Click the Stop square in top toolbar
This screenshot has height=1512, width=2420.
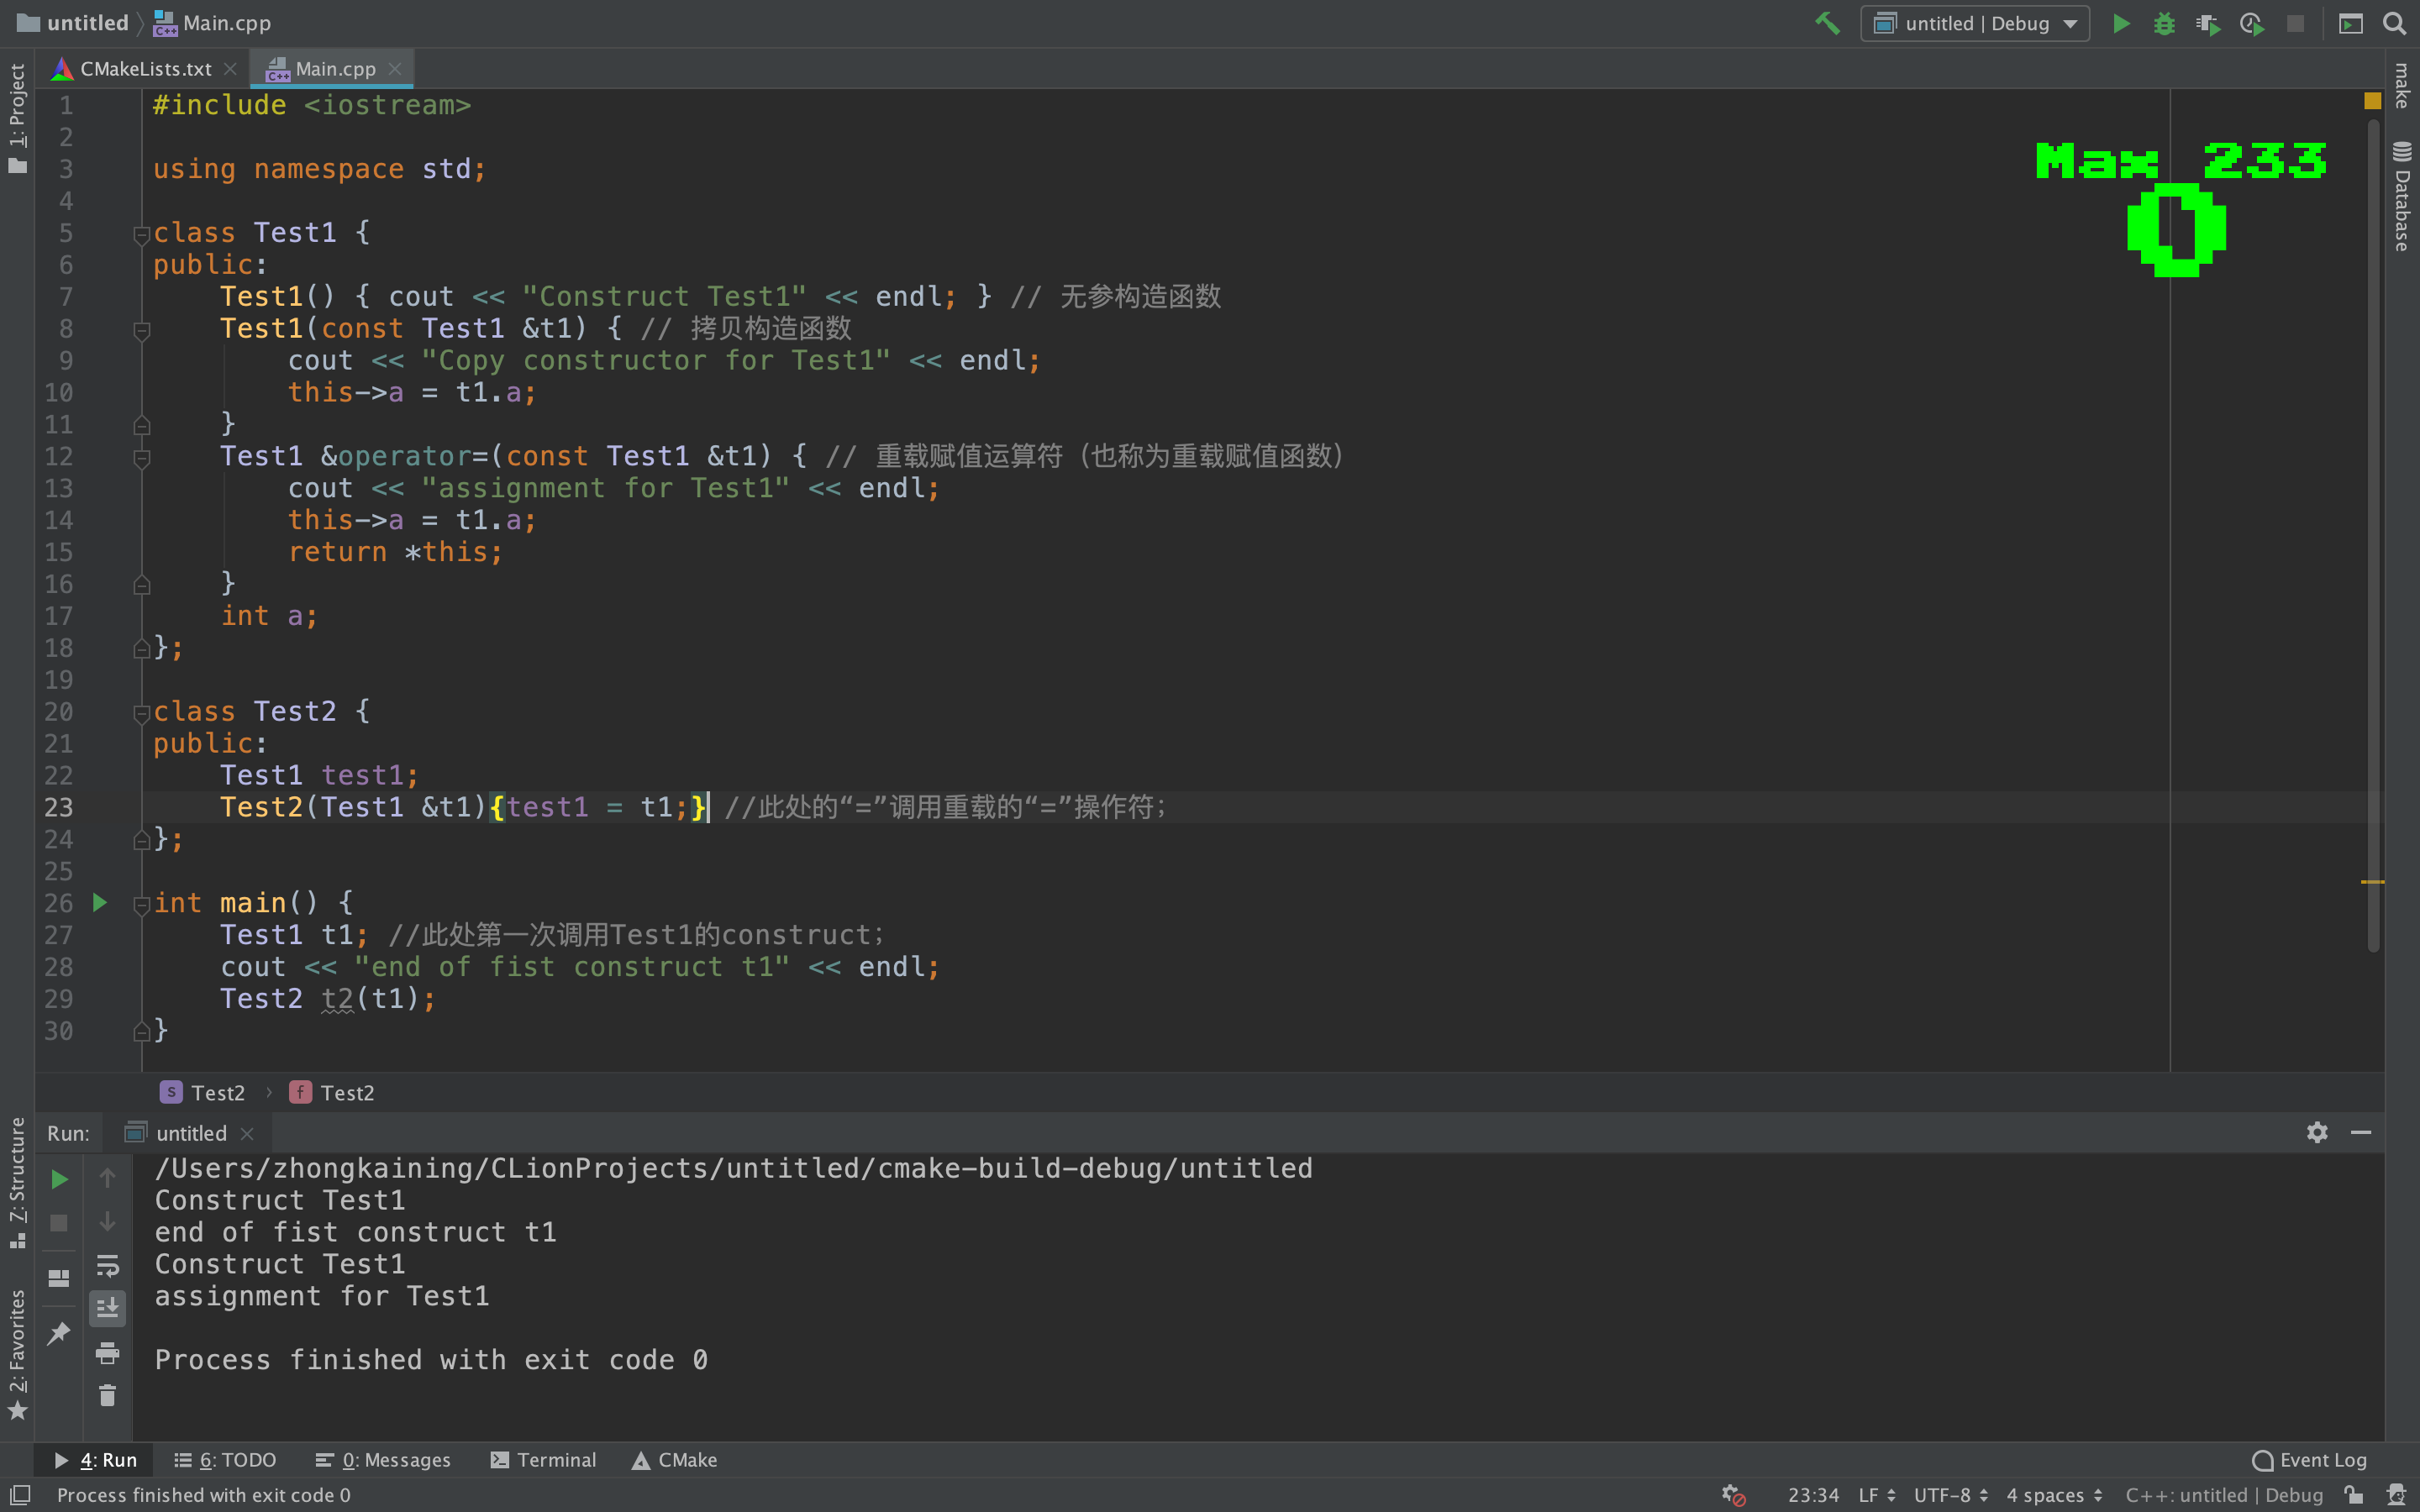(x=2296, y=23)
